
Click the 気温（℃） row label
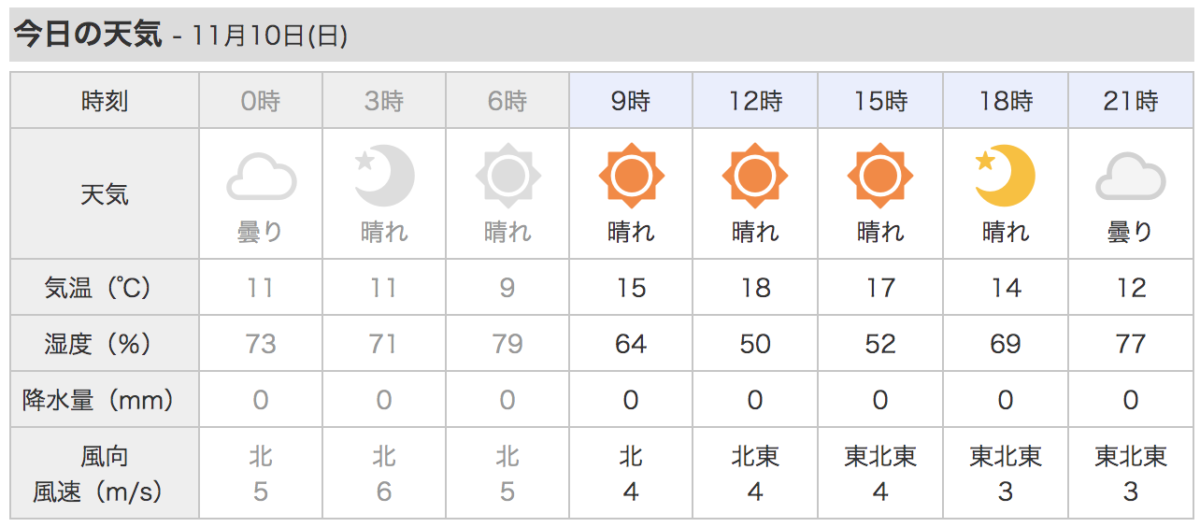click(x=105, y=288)
